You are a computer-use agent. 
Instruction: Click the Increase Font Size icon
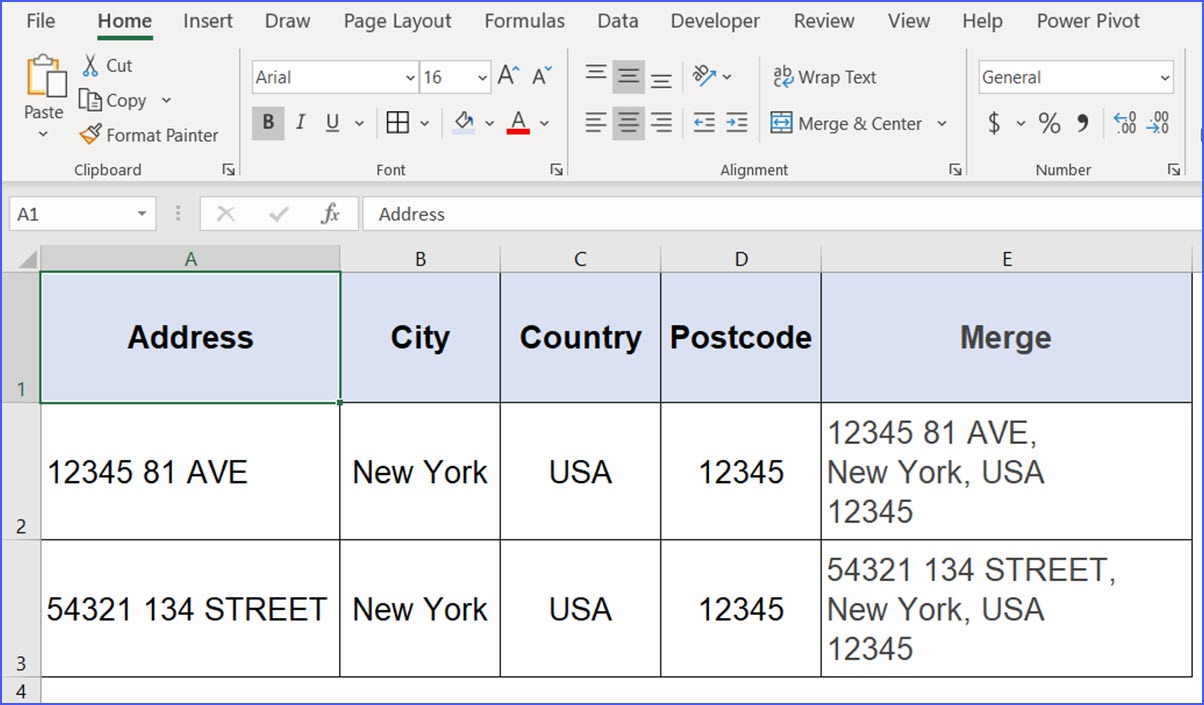[508, 76]
